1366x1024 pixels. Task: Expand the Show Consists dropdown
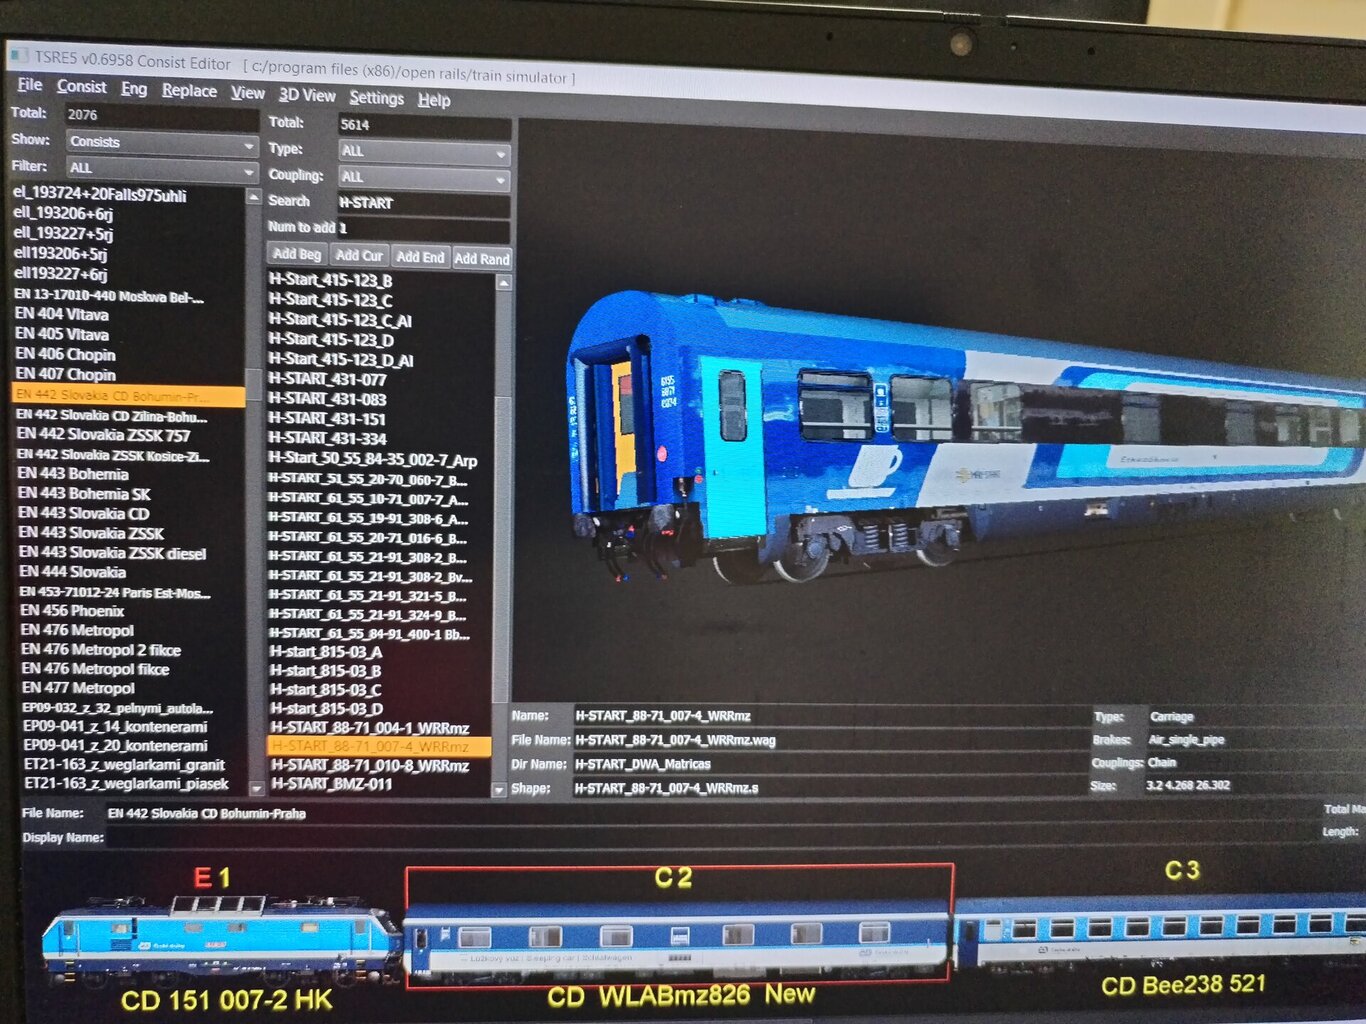click(162, 143)
